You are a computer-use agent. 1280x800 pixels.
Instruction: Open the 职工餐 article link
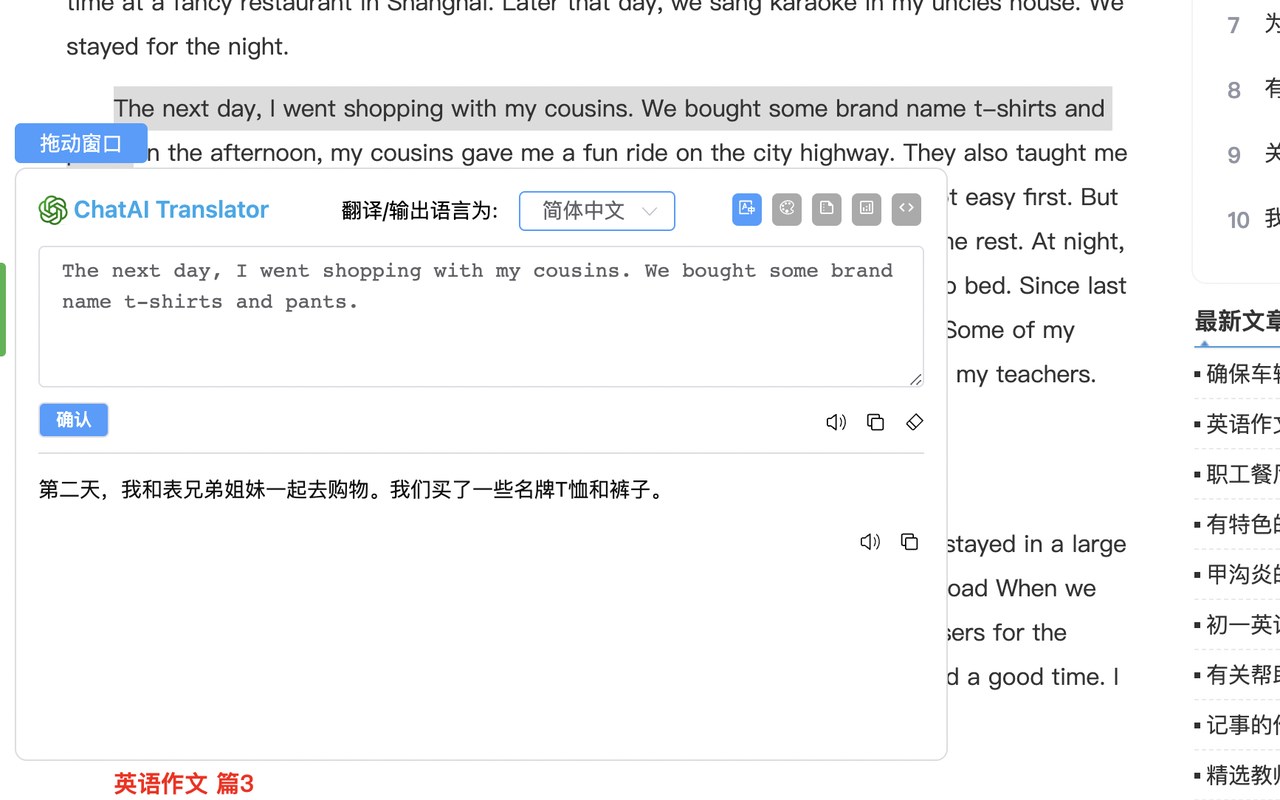coord(1241,474)
